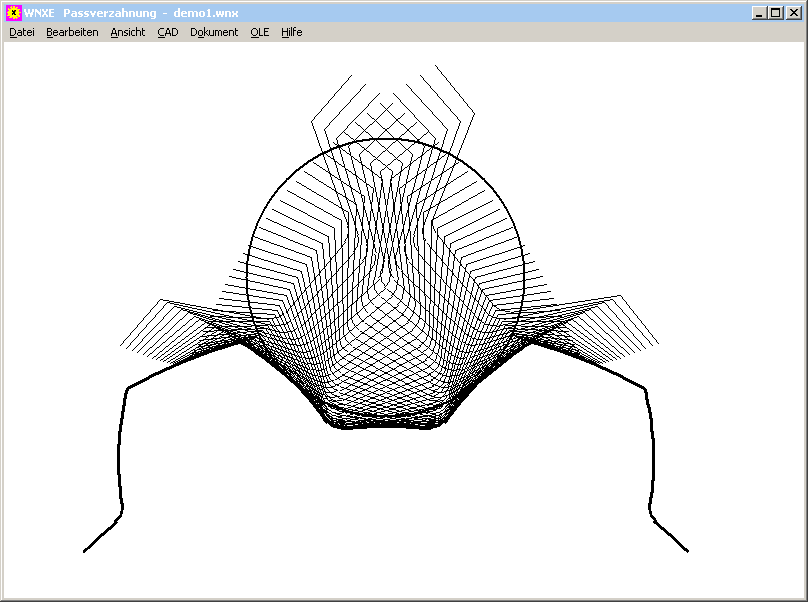Image resolution: width=808 pixels, height=602 pixels.
Task: Click the gear tooth drawing in canvas
Action: [x=385, y=309]
